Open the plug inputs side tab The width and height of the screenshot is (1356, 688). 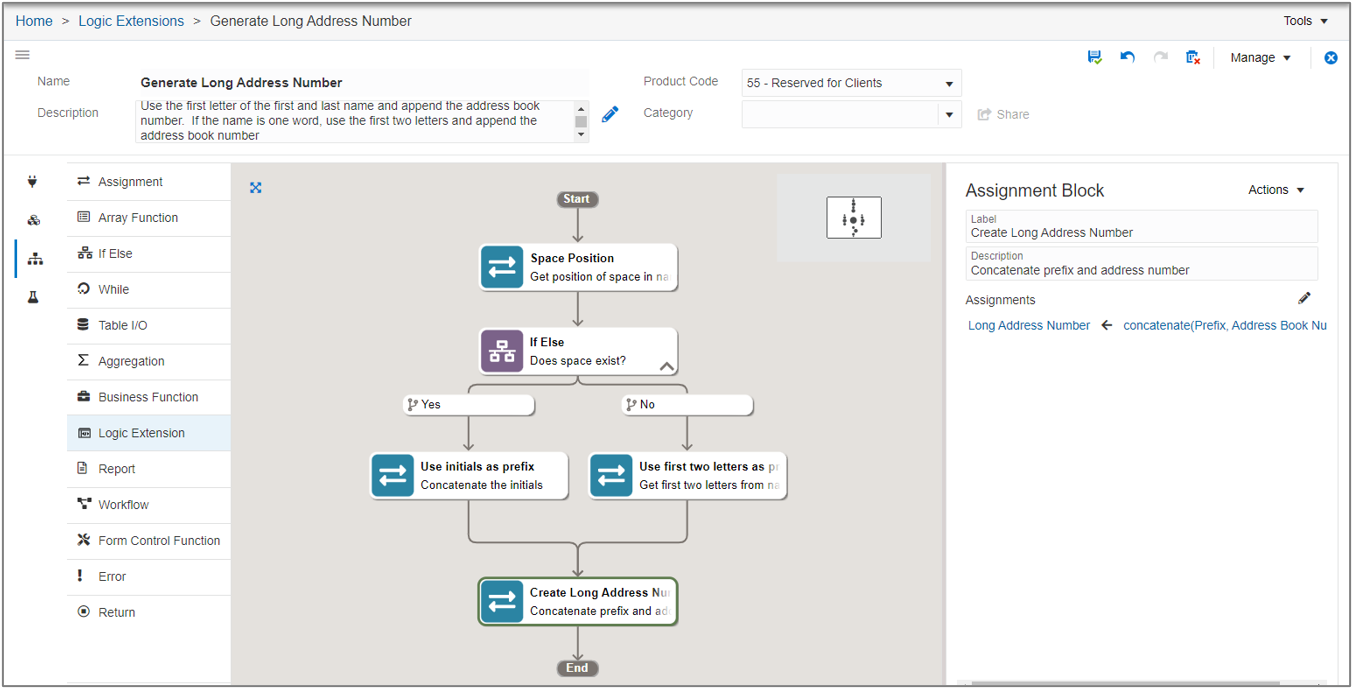33,182
